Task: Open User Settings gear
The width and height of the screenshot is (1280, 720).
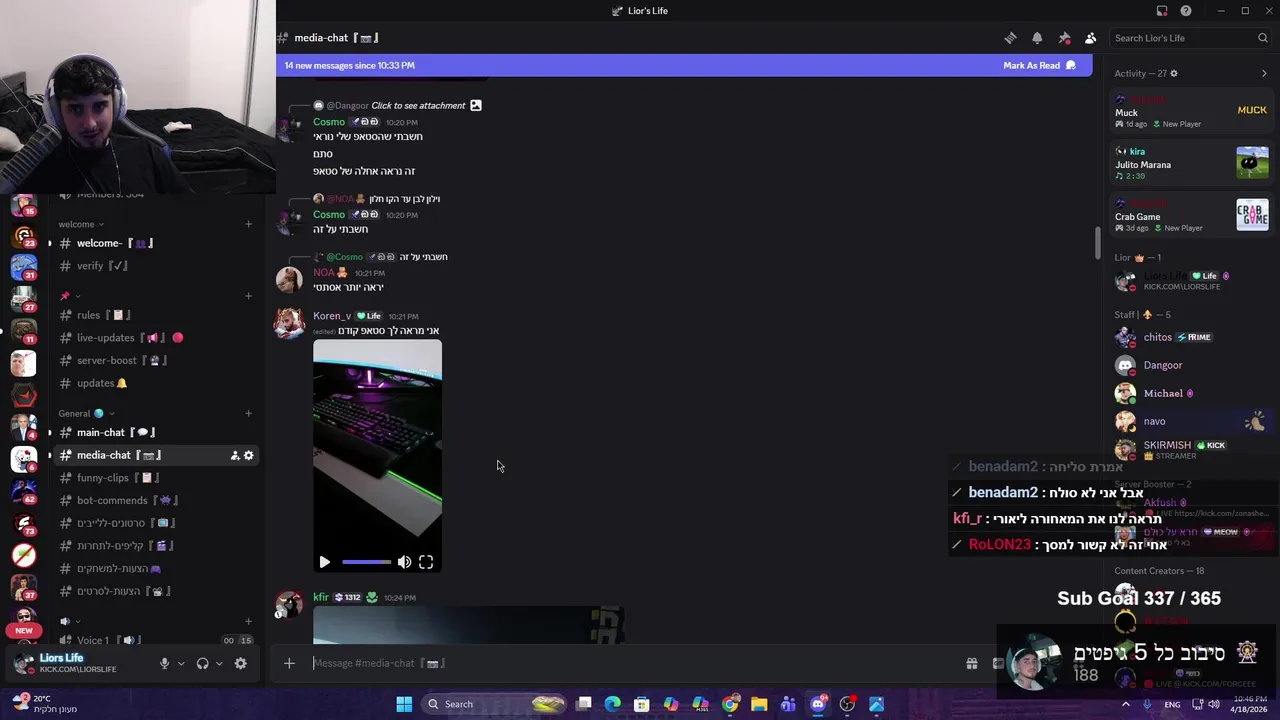Action: coord(241,663)
